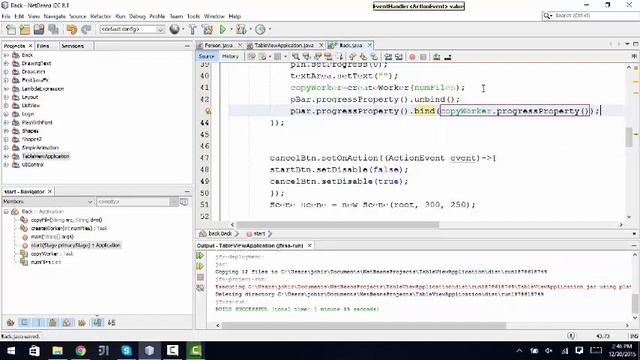Toggle Sort by Name filter in Navigator

click(x=97, y=323)
